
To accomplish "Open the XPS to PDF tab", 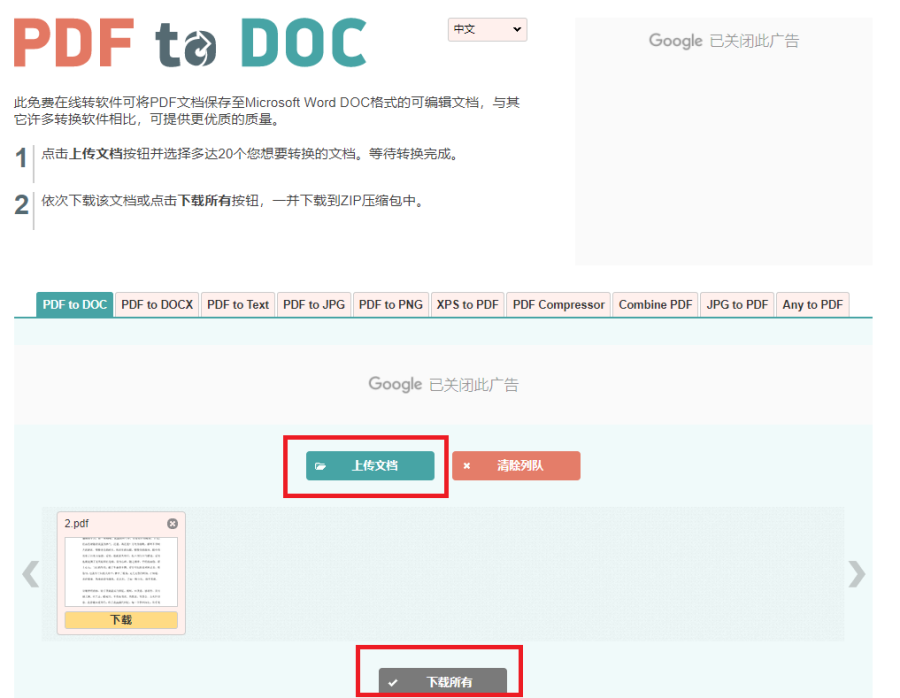I will coord(467,305).
